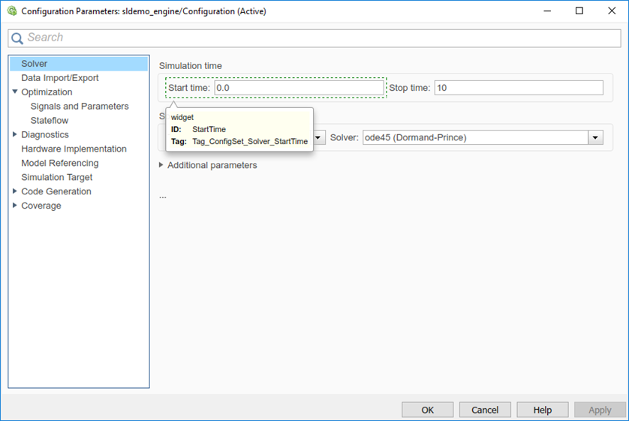Click the Cancel button
This screenshot has height=421, width=629.
tap(485, 410)
